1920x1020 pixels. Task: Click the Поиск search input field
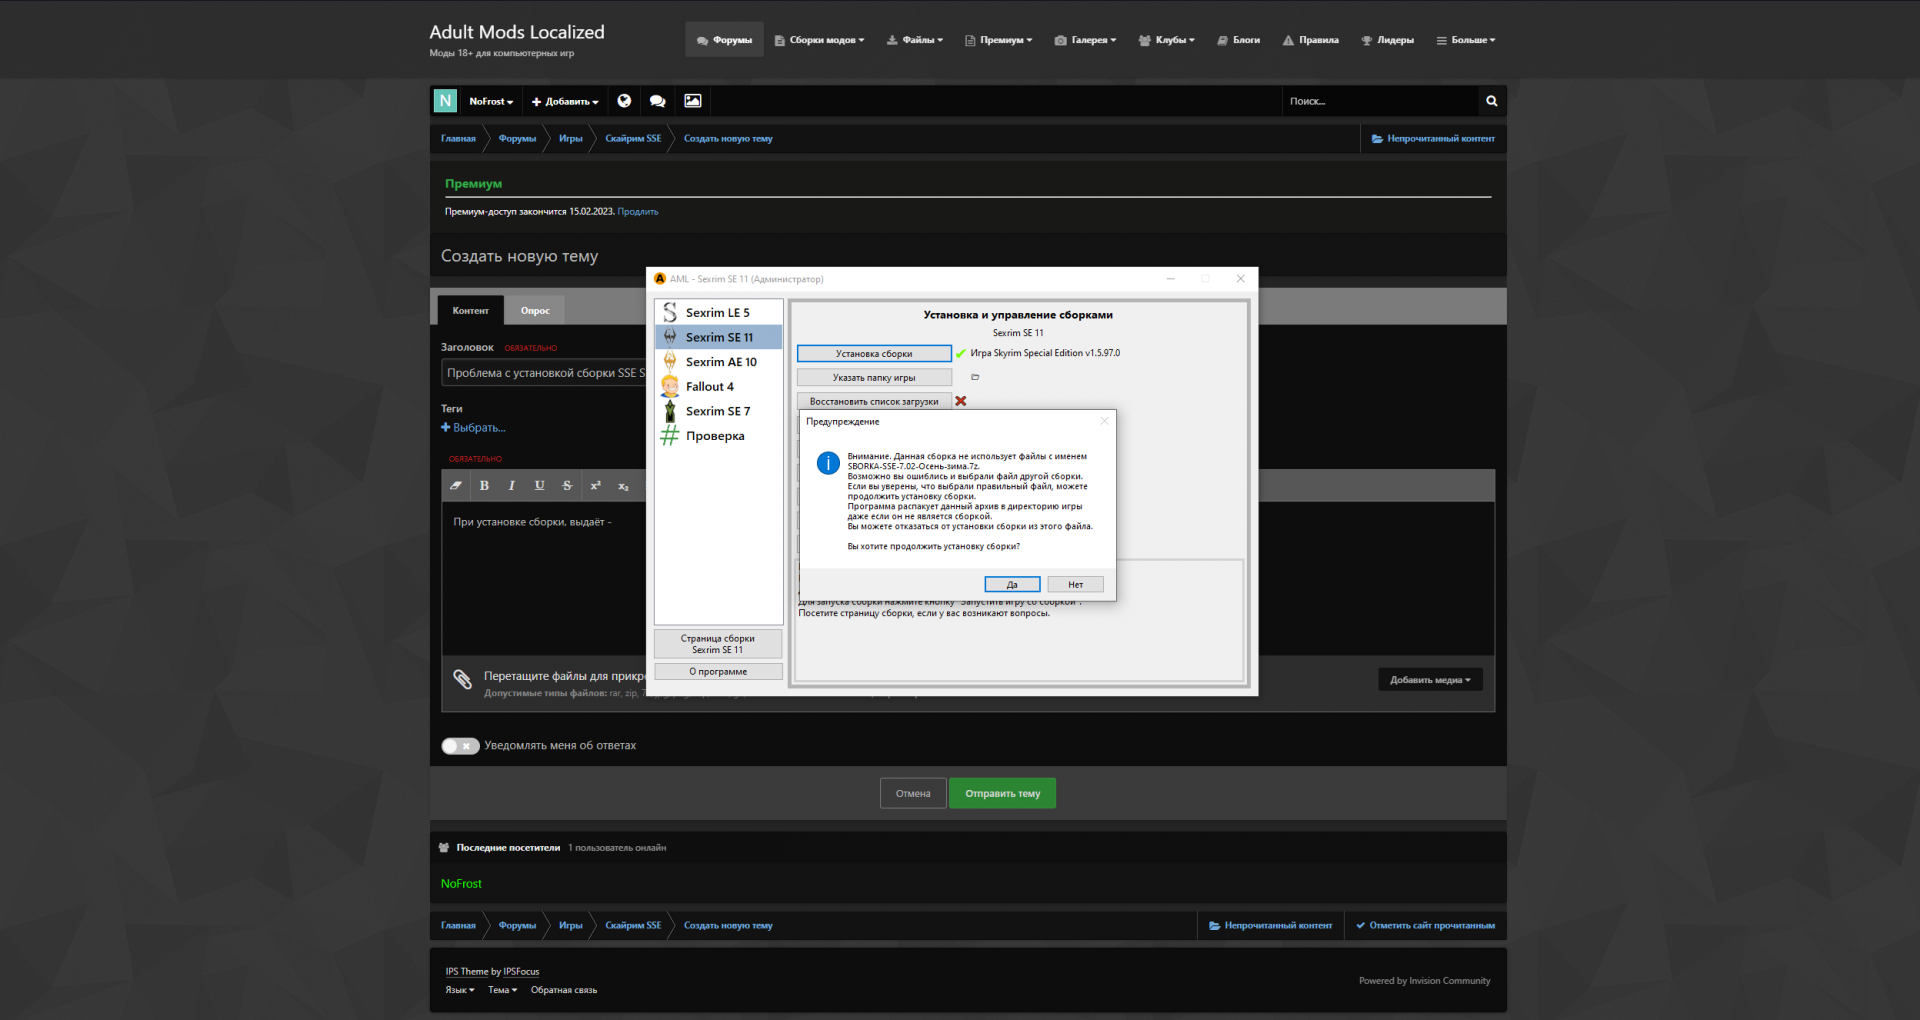click(1380, 101)
